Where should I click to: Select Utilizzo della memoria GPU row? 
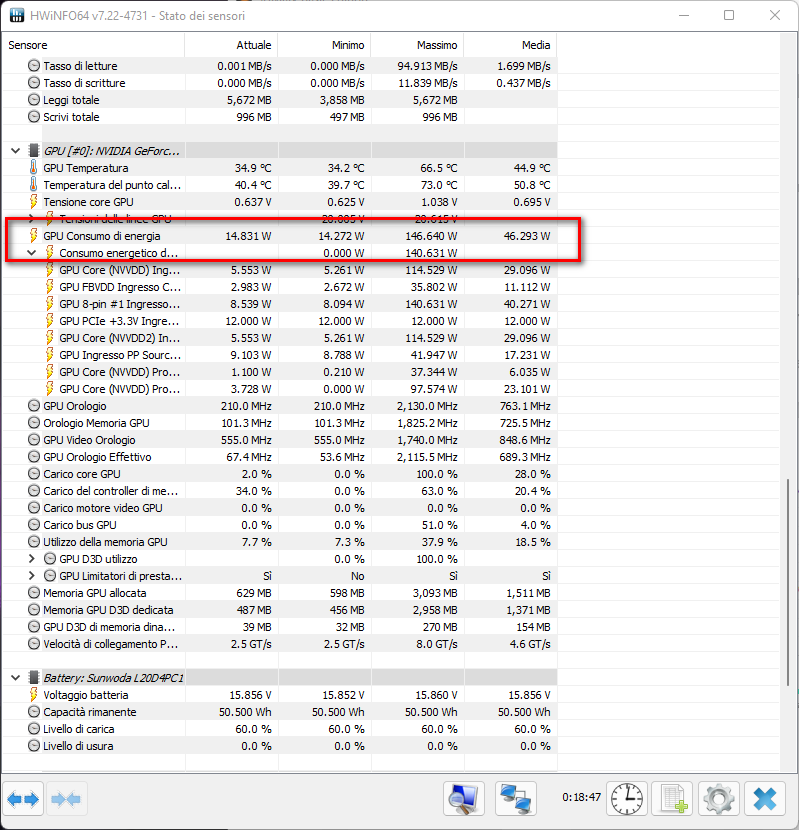tap(280, 542)
